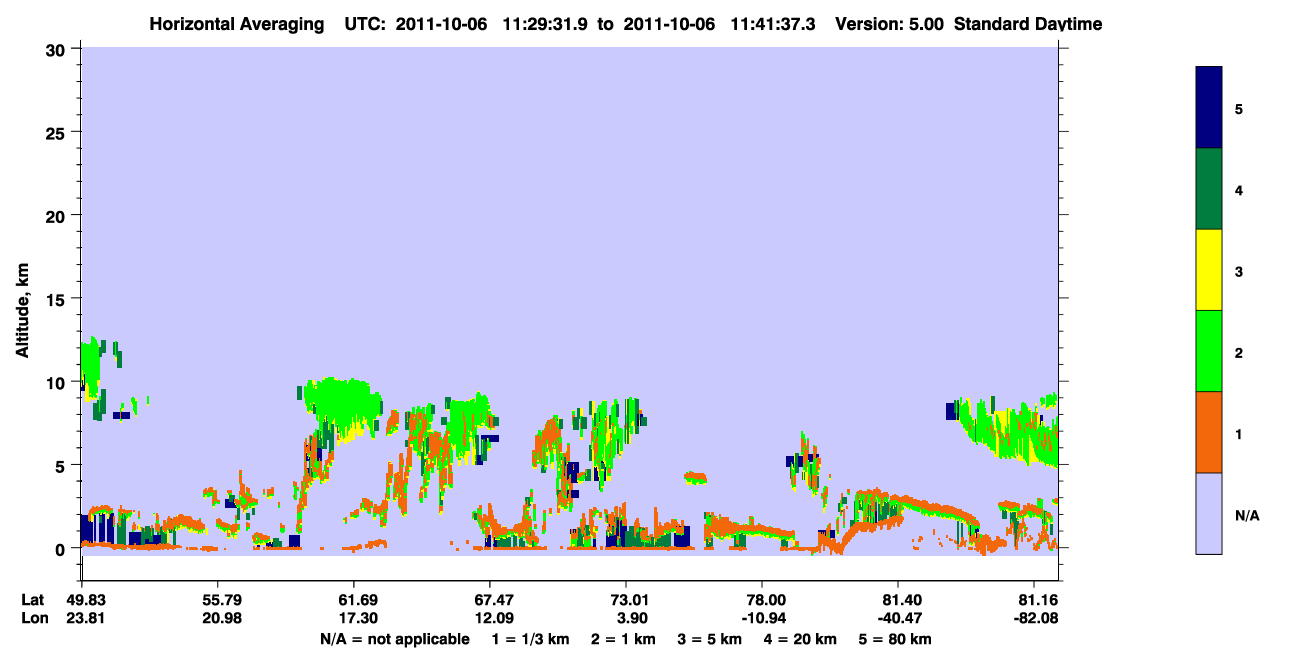Viewport: 1300px width, 667px height.
Task: Click the altitude tick label 20
Action: (58, 215)
